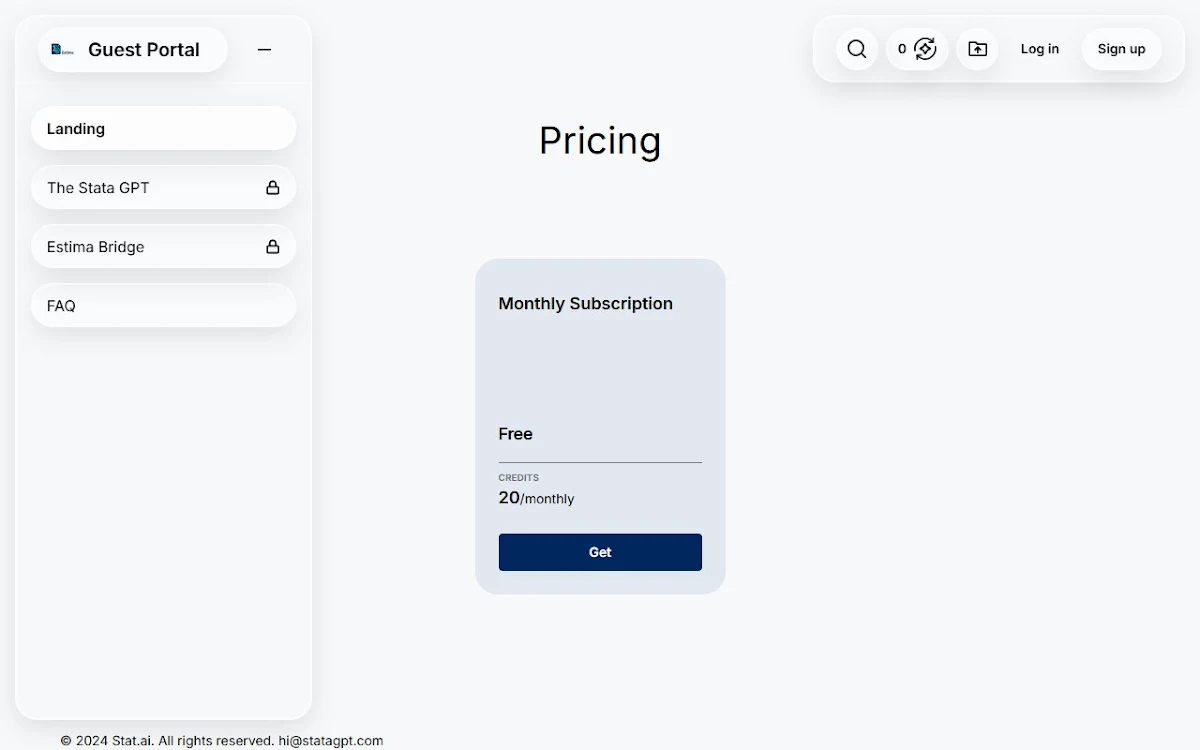Open the search magnifier icon

tap(857, 49)
